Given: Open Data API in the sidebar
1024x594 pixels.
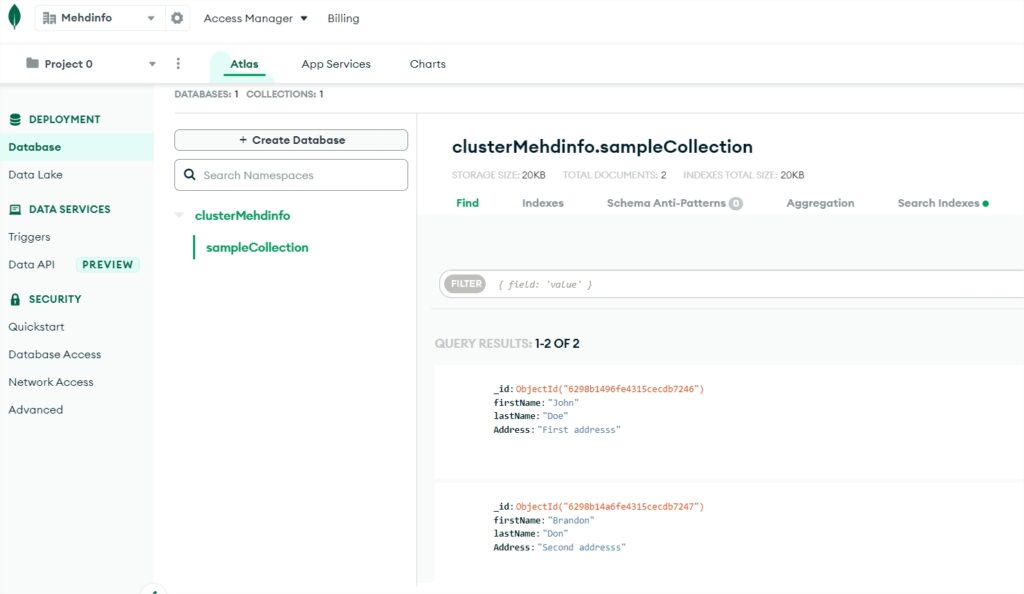Looking at the screenshot, I should click(31, 264).
